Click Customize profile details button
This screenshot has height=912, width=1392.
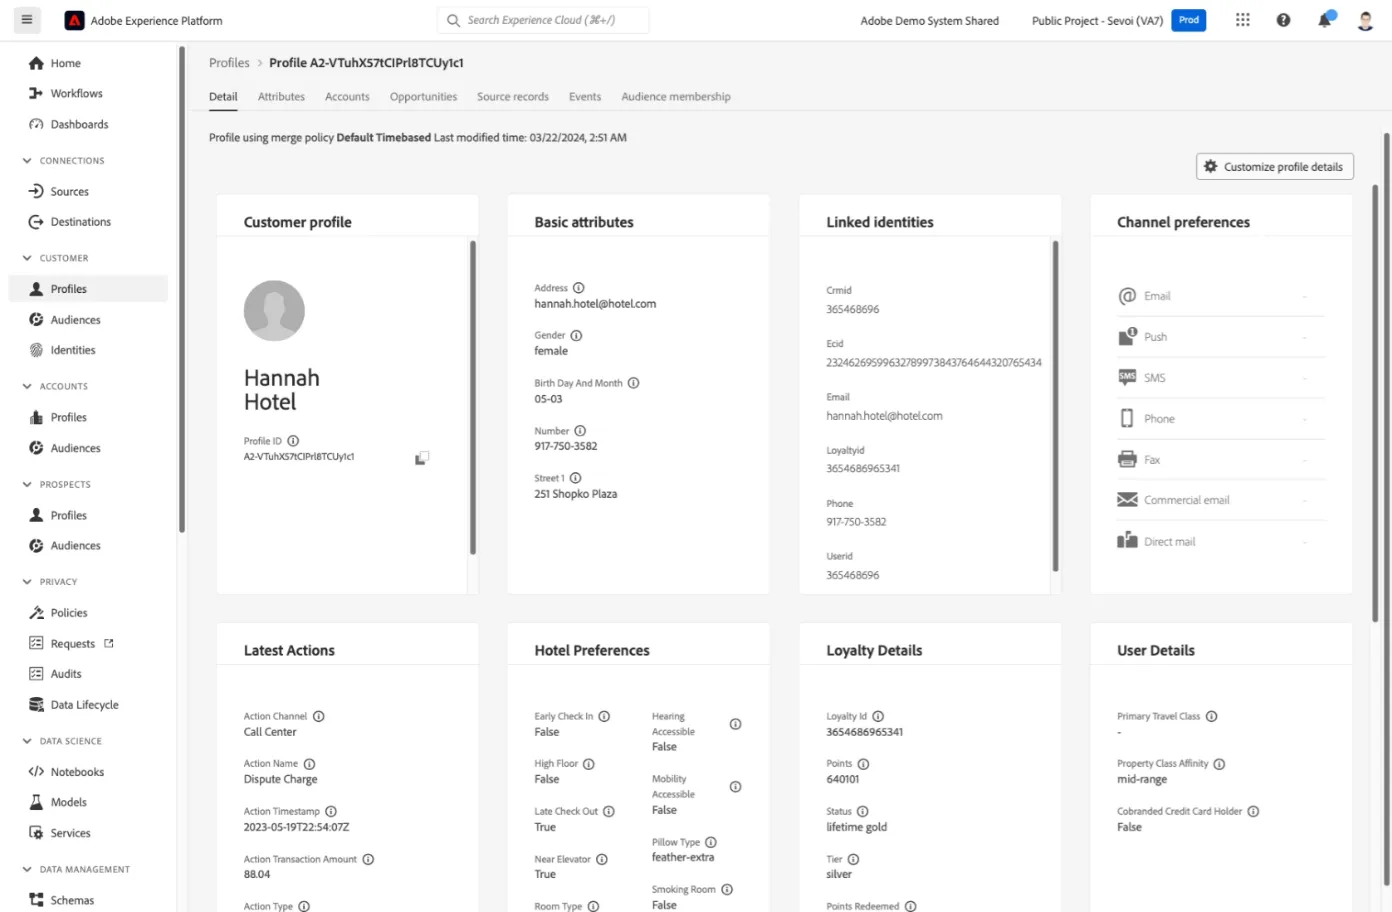point(1275,167)
